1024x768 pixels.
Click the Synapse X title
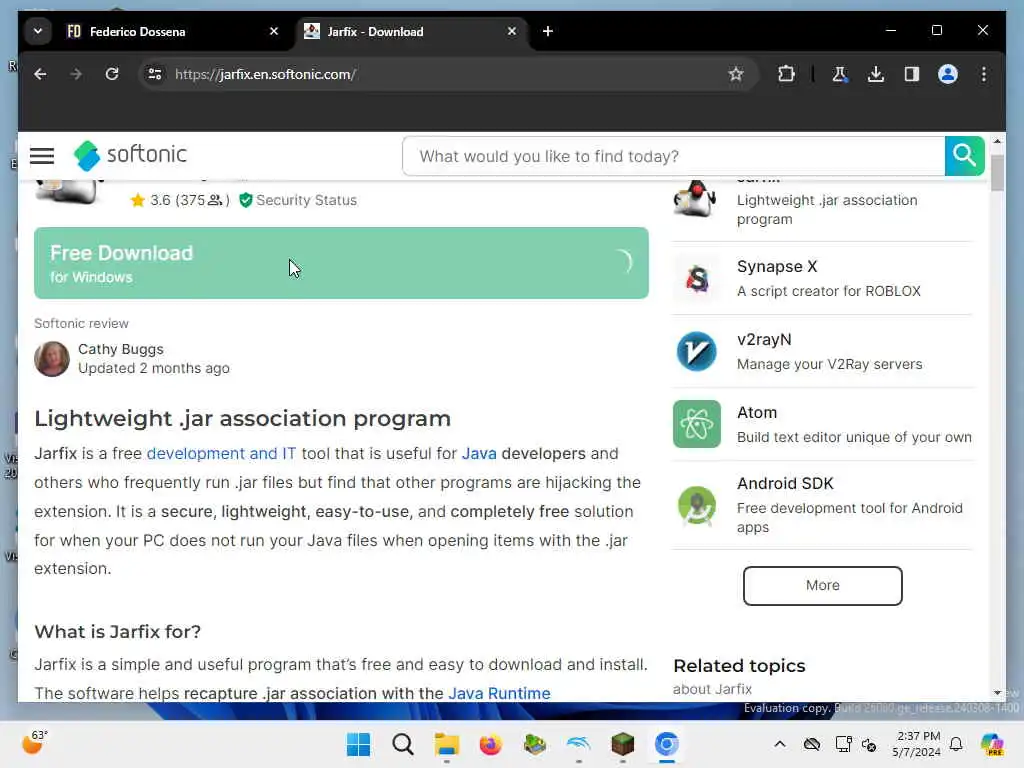pyautogui.click(x=777, y=266)
